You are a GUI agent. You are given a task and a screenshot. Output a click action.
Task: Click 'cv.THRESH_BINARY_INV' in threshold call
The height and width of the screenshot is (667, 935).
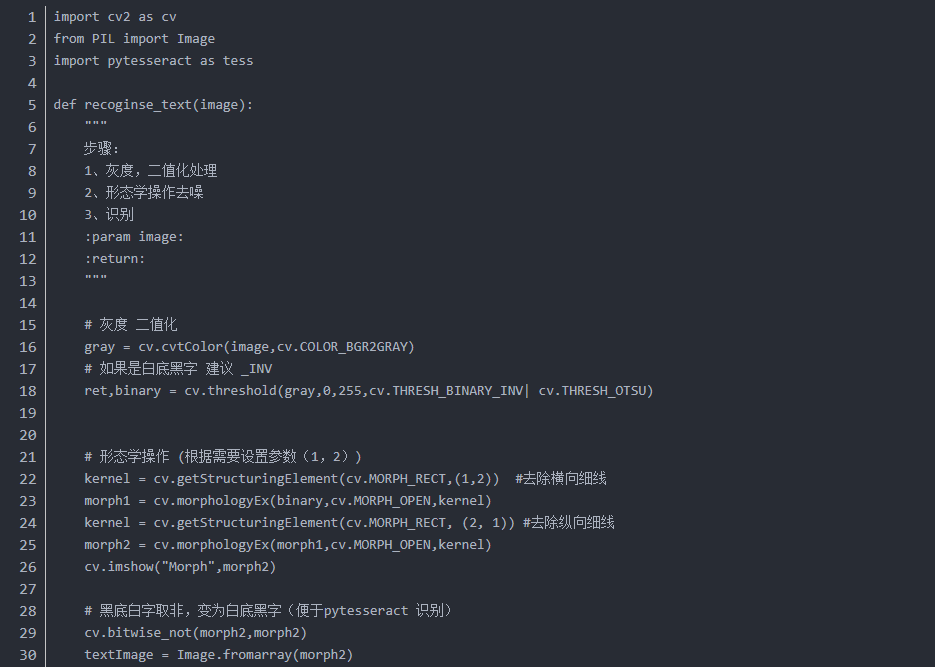(446, 391)
